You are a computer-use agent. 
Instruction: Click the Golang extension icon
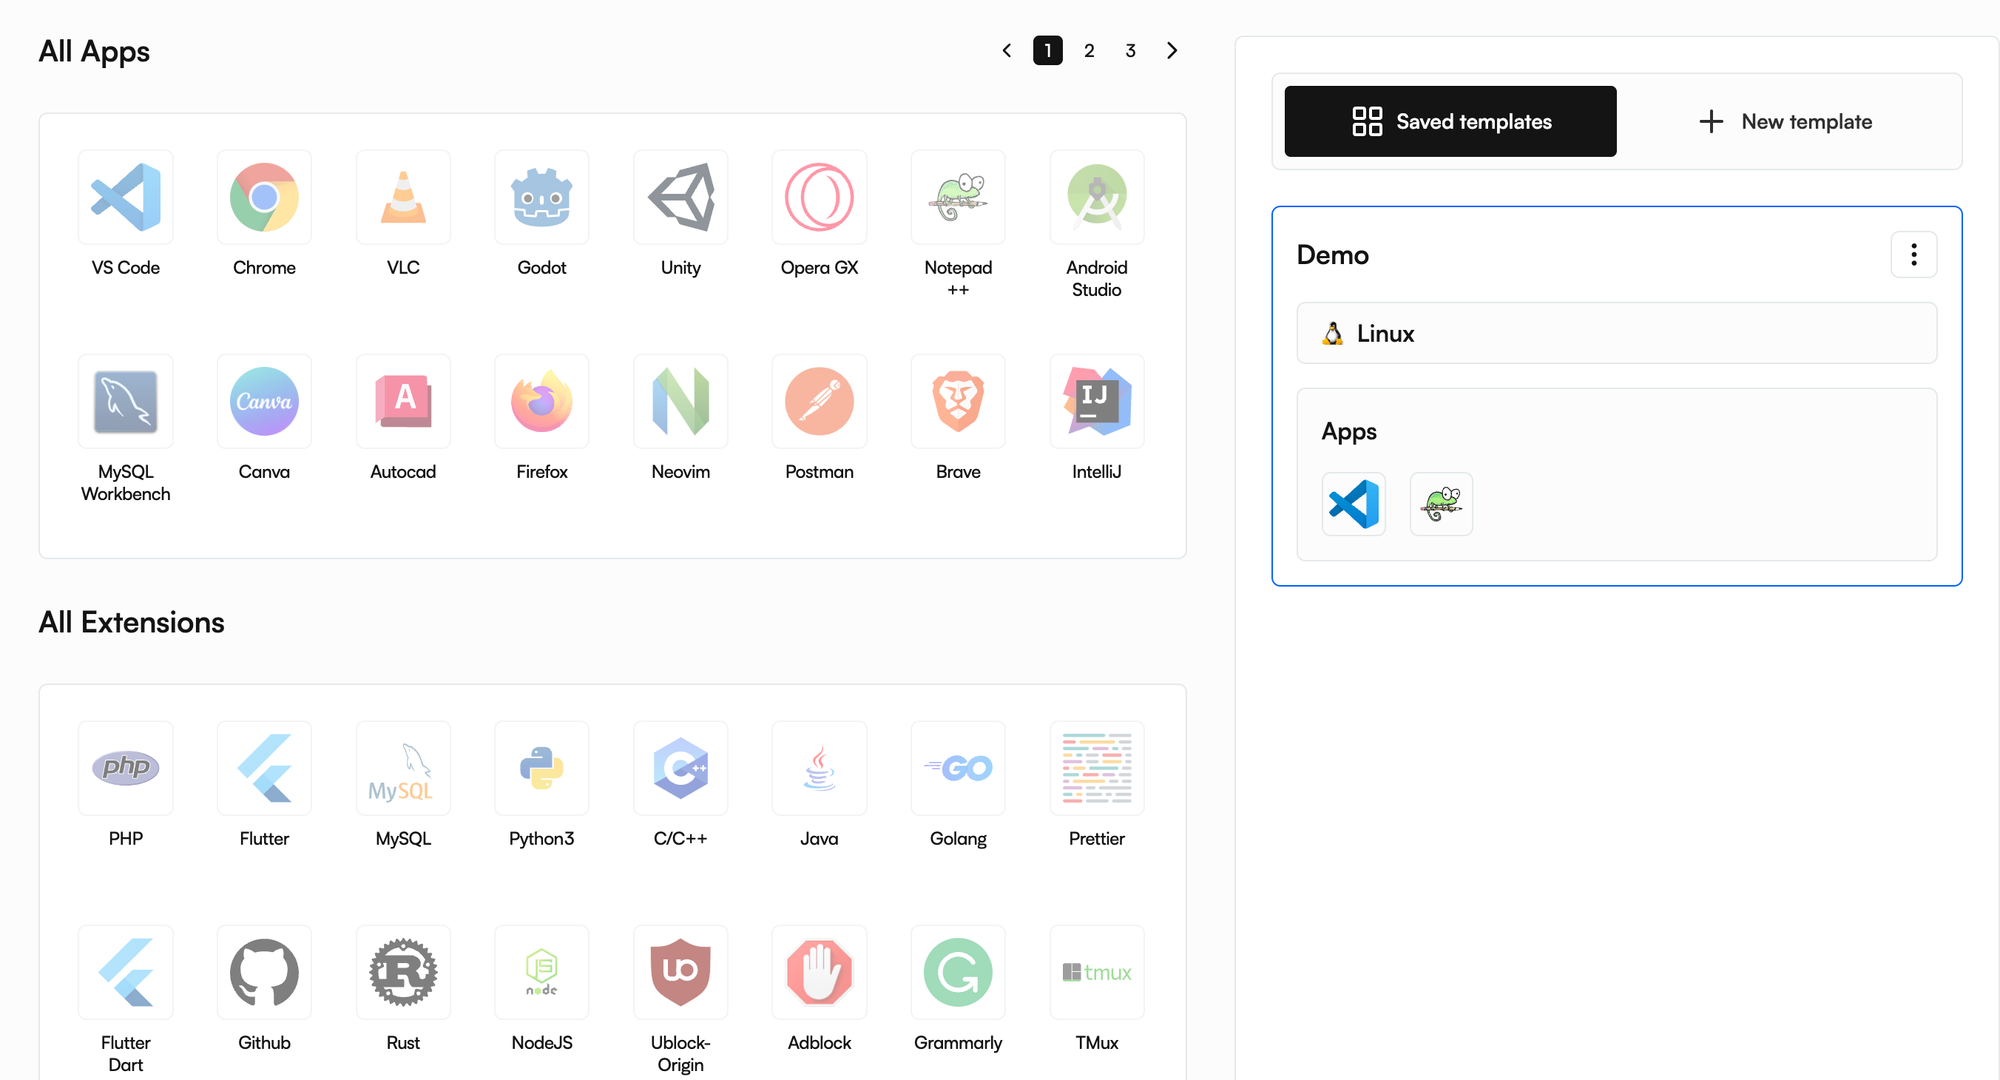point(958,768)
